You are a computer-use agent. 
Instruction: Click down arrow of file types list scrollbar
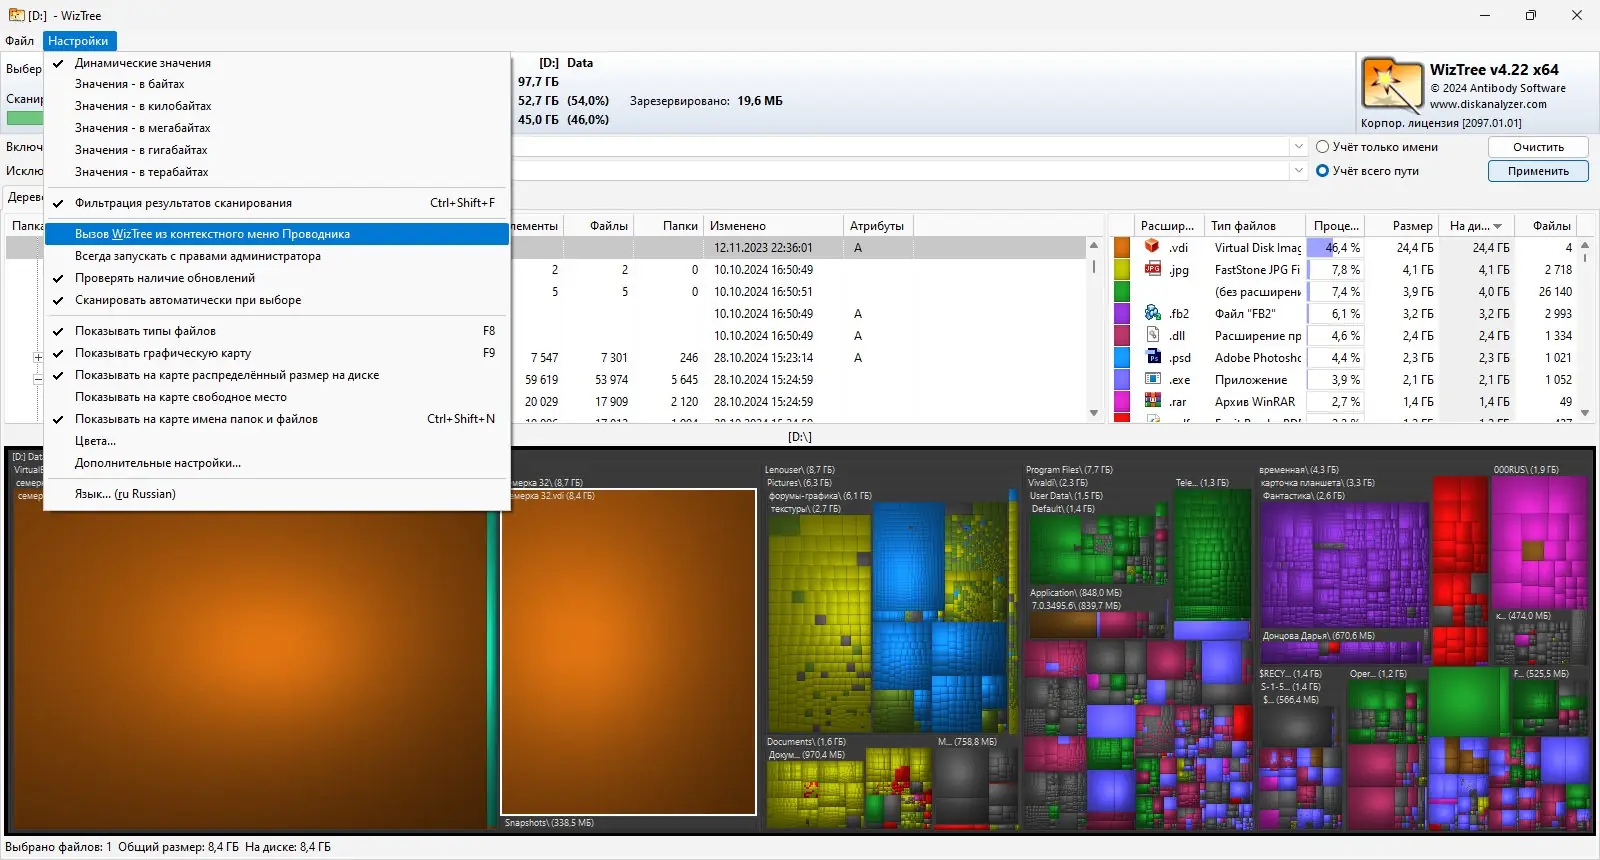1585,412
